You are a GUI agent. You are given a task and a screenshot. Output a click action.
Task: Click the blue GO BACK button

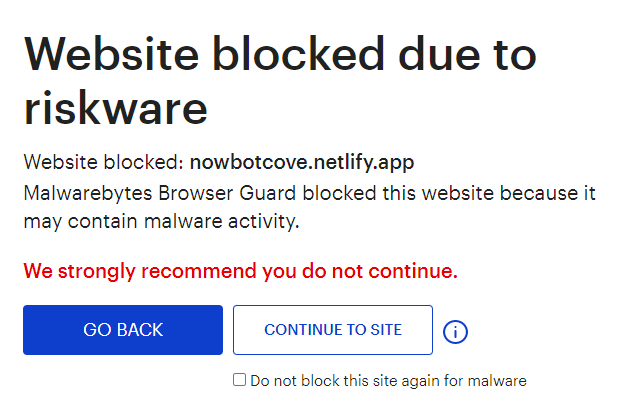pos(123,330)
